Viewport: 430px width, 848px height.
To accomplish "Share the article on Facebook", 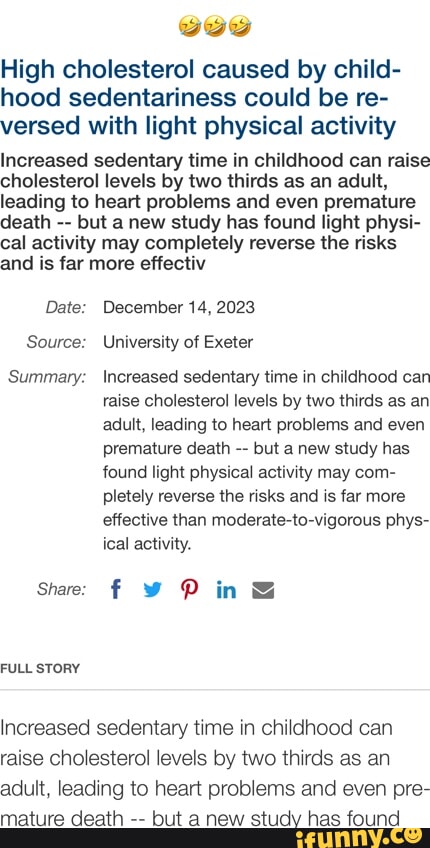I will [x=114, y=589].
